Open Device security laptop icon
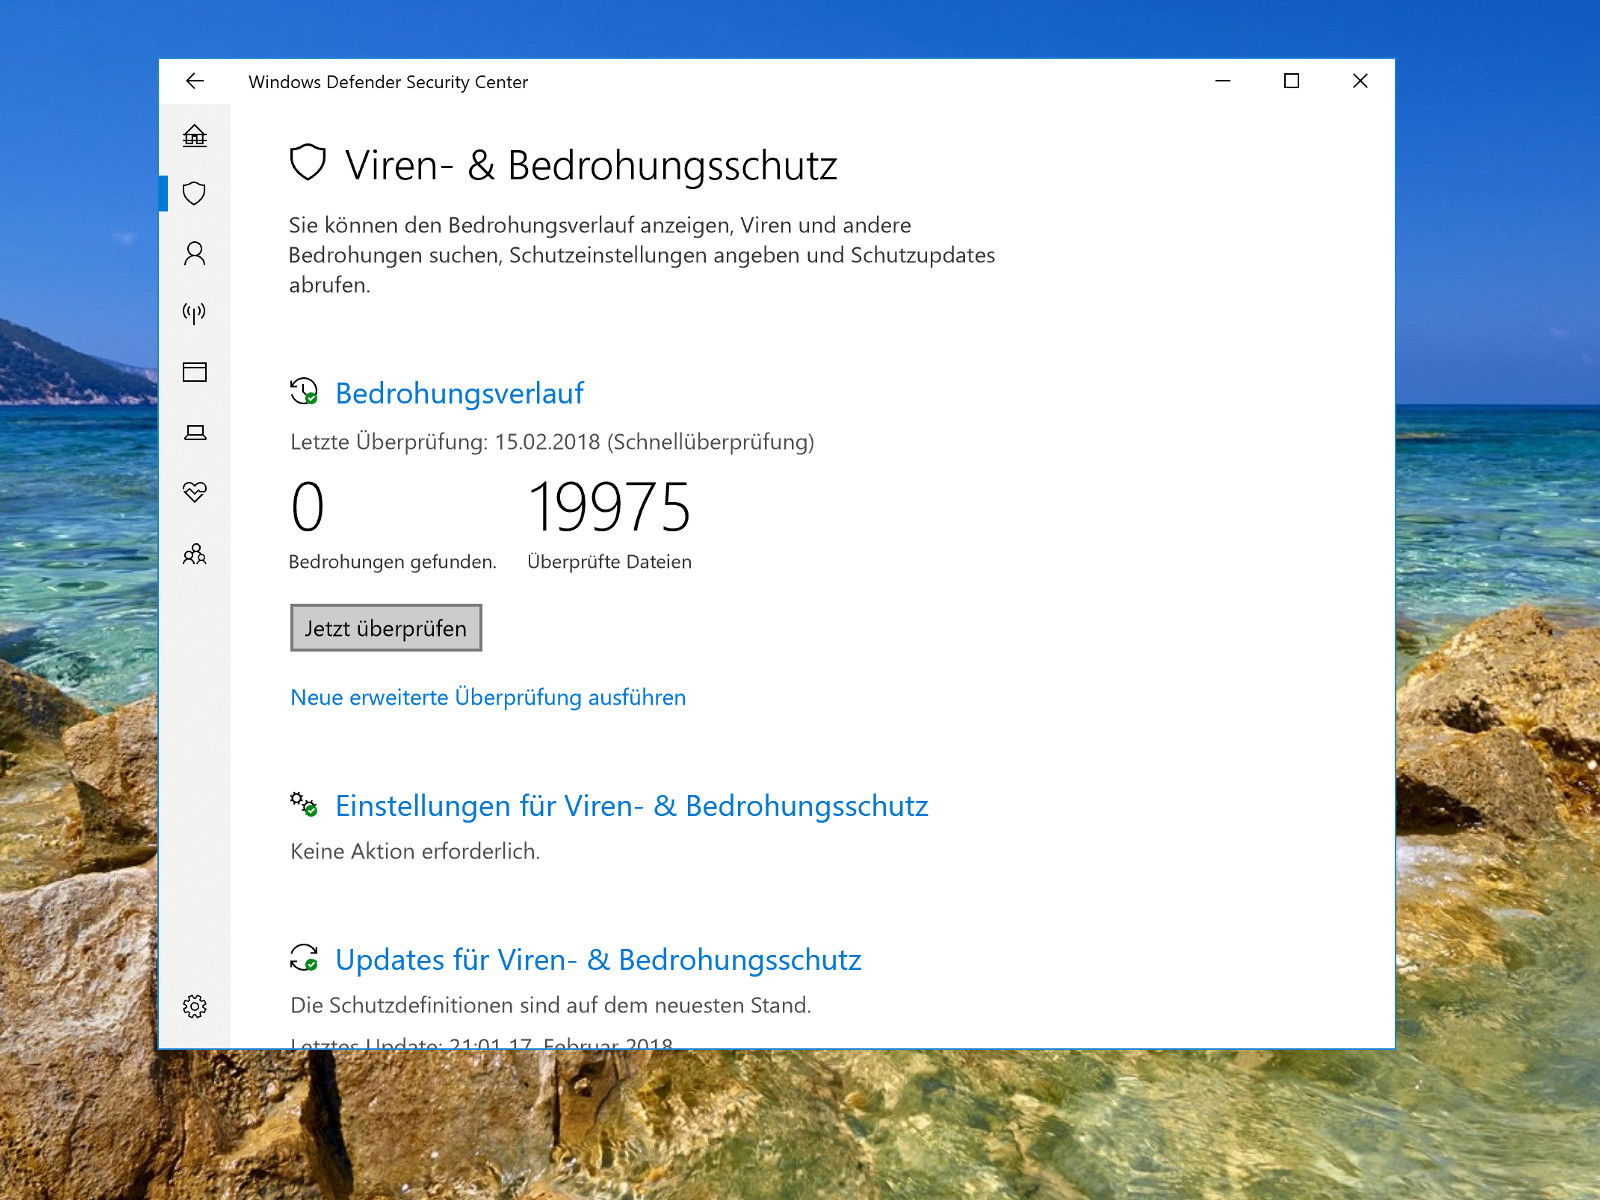Screen dimensions: 1600x1200 pos(195,432)
